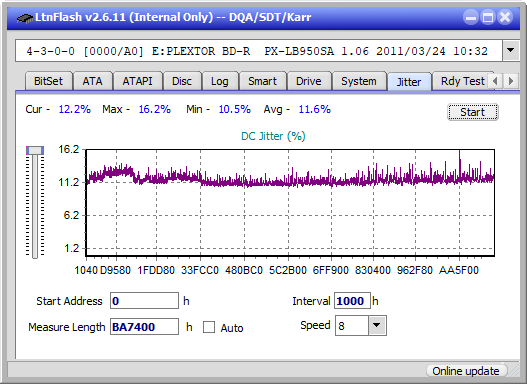
Task: Close the LtnFlash window
Action: tap(505, 17)
